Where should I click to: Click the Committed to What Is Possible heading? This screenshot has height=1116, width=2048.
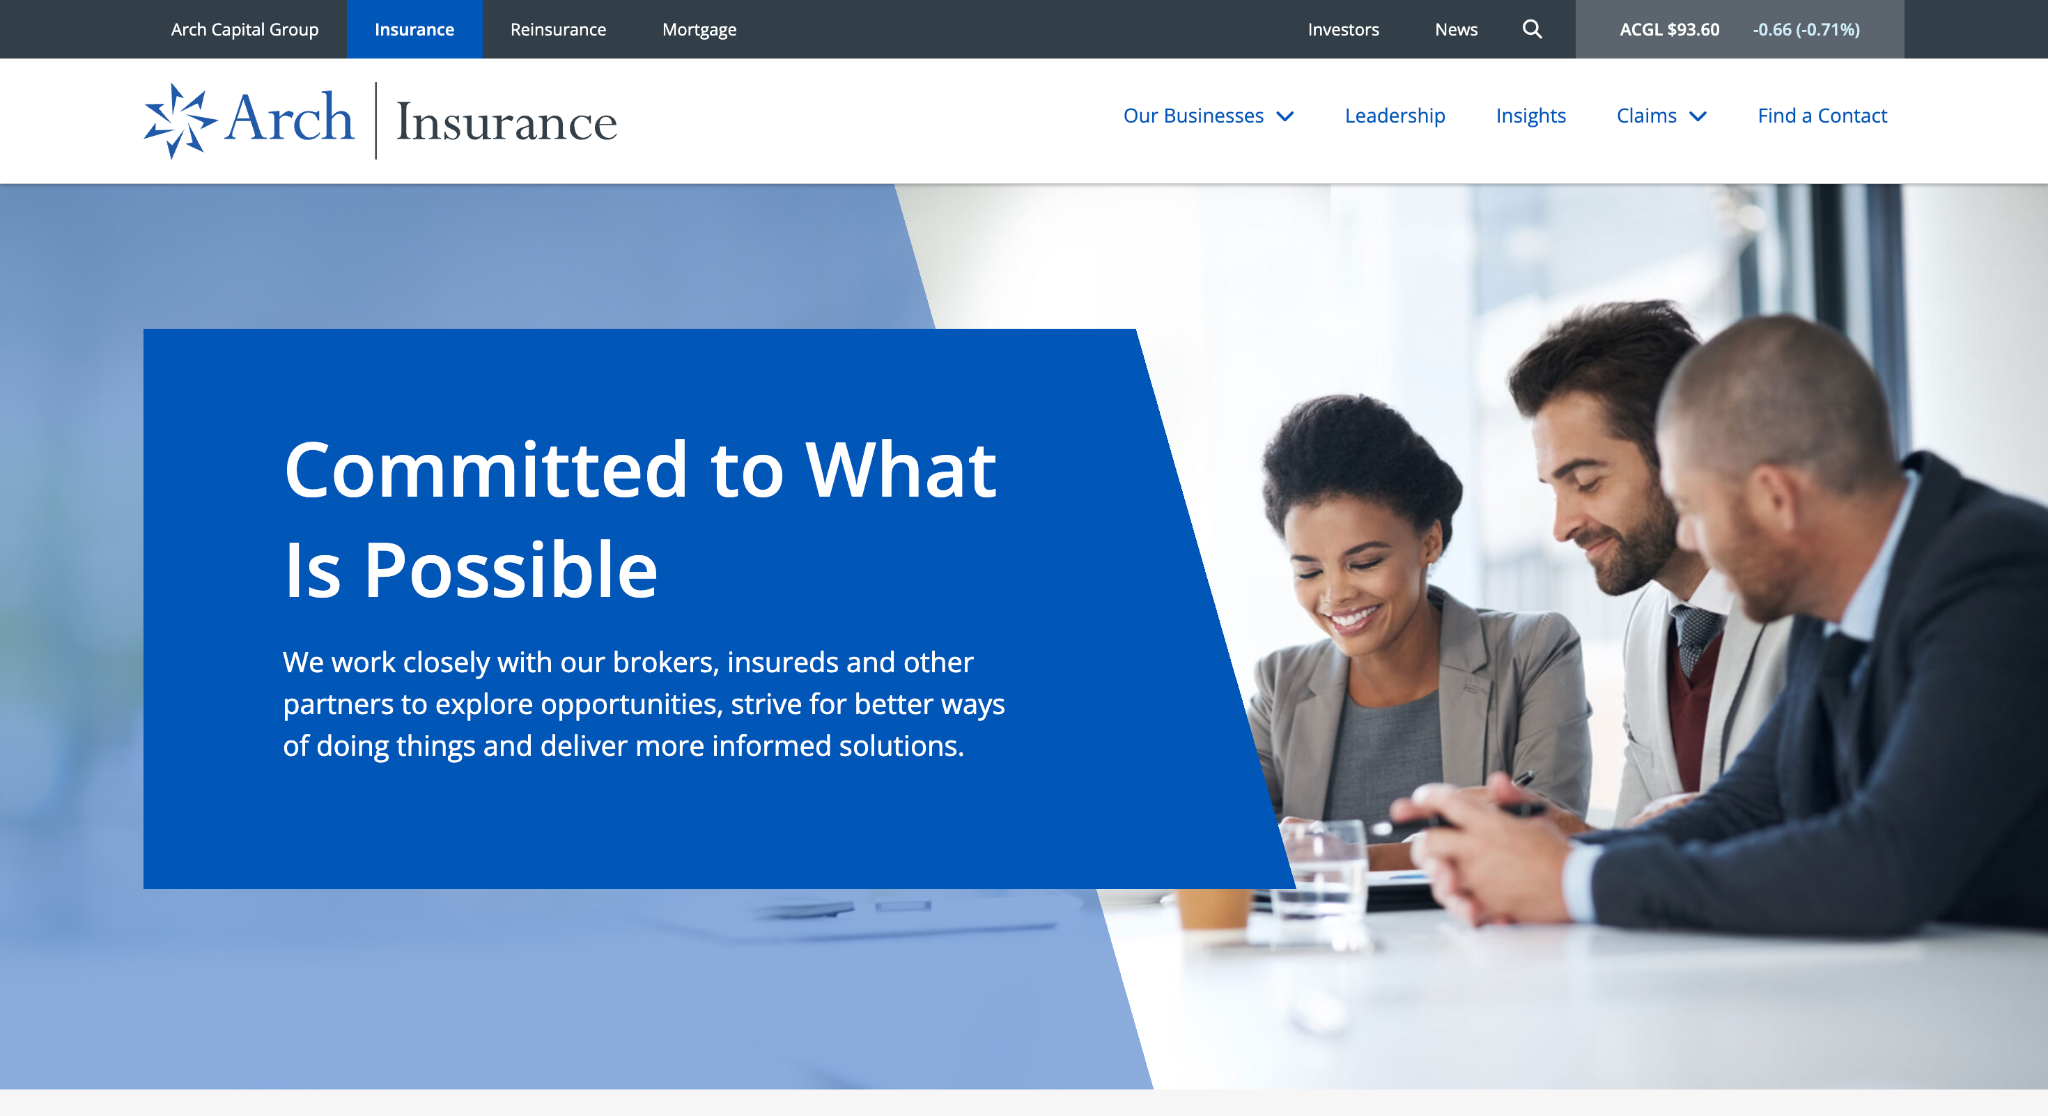[640, 519]
